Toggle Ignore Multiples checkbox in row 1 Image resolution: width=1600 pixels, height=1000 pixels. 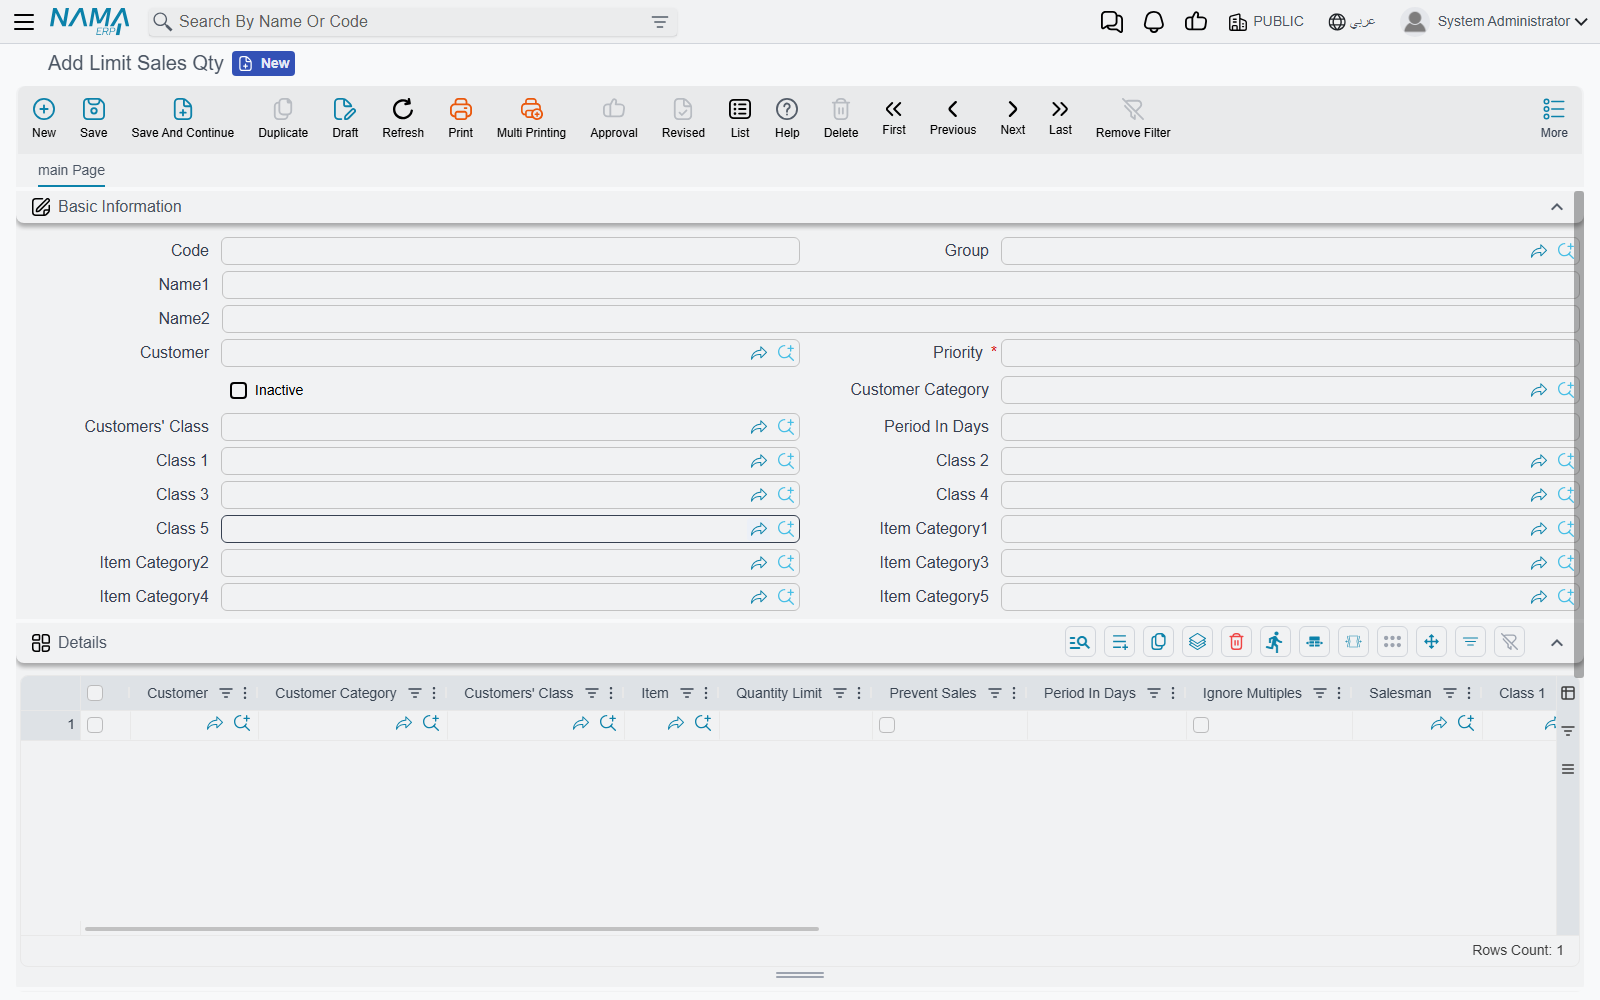click(1201, 725)
